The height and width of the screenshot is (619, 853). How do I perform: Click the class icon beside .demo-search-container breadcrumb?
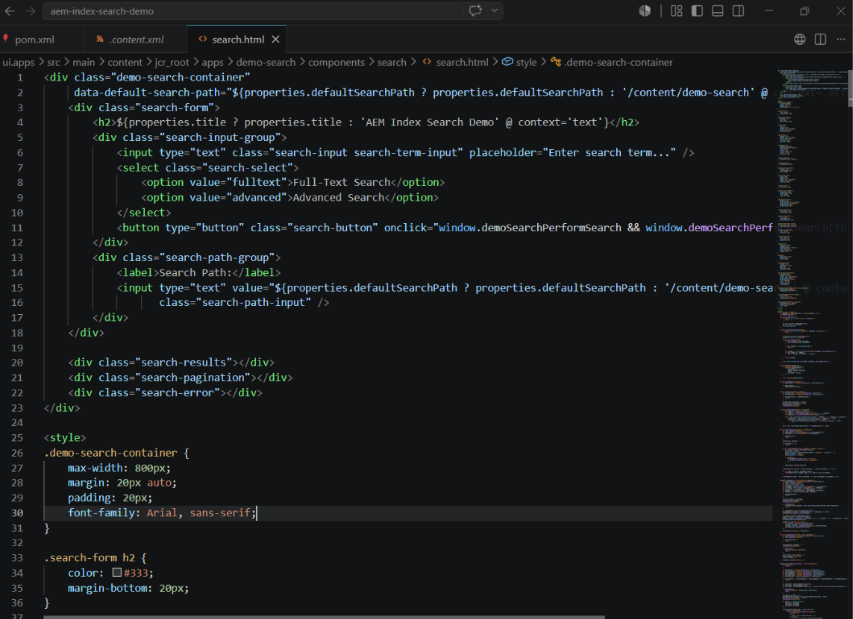555,62
